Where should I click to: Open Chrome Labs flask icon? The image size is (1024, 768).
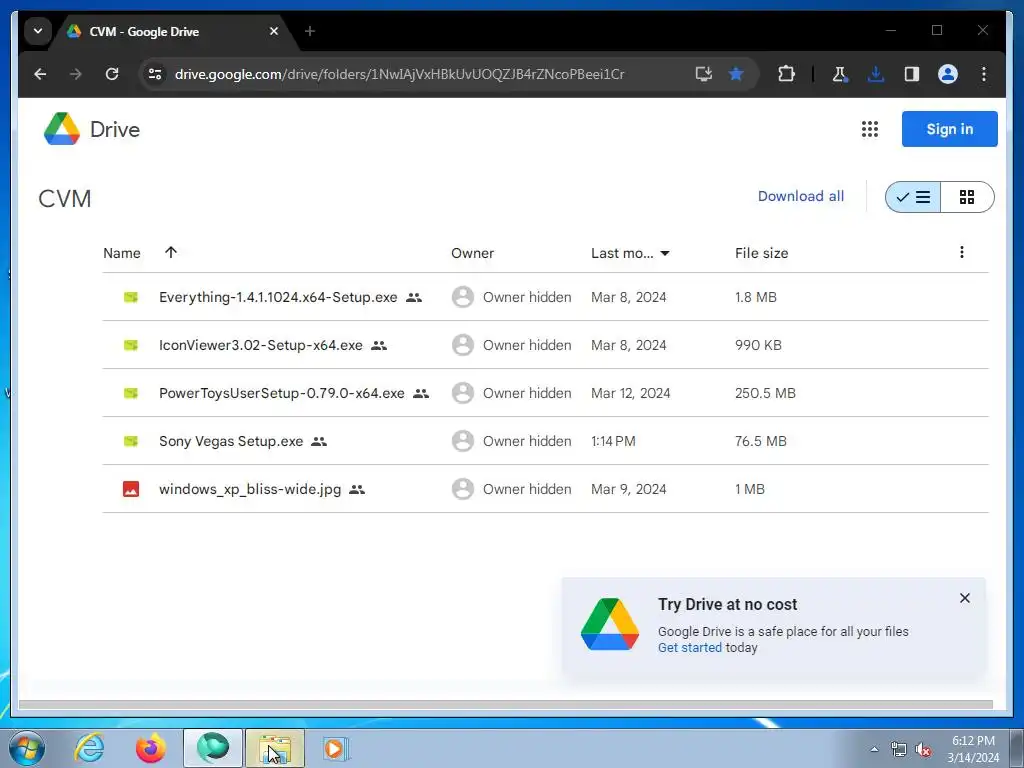[840, 74]
